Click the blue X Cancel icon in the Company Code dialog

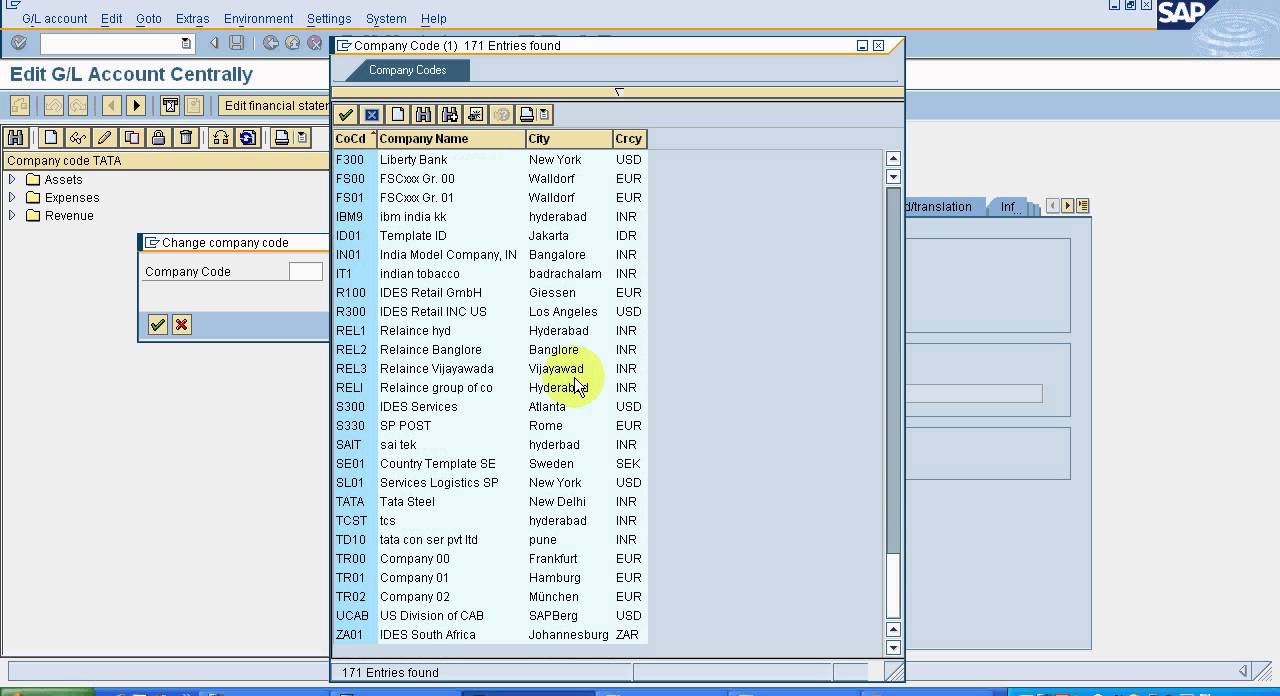(x=372, y=115)
